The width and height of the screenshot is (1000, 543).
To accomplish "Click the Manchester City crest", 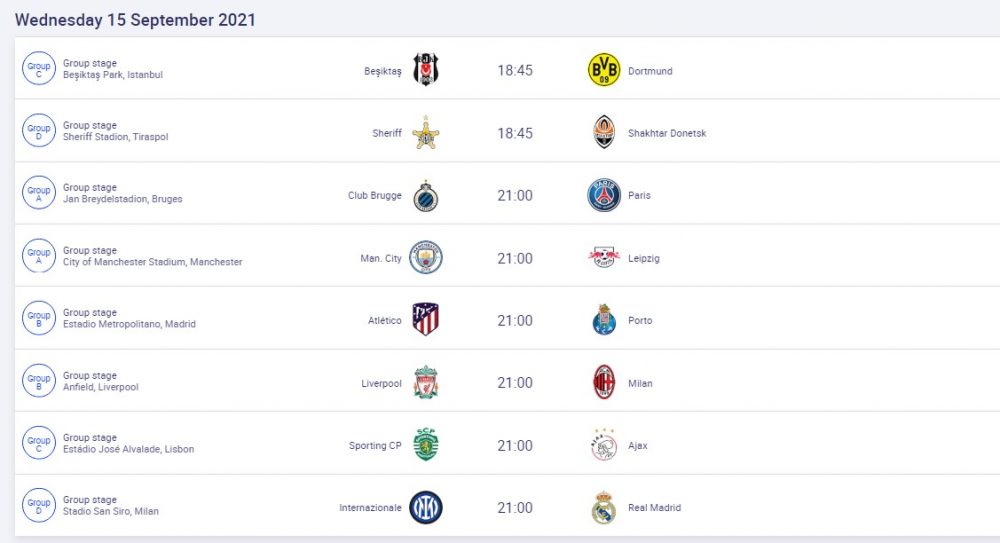I will click(x=426, y=258).
